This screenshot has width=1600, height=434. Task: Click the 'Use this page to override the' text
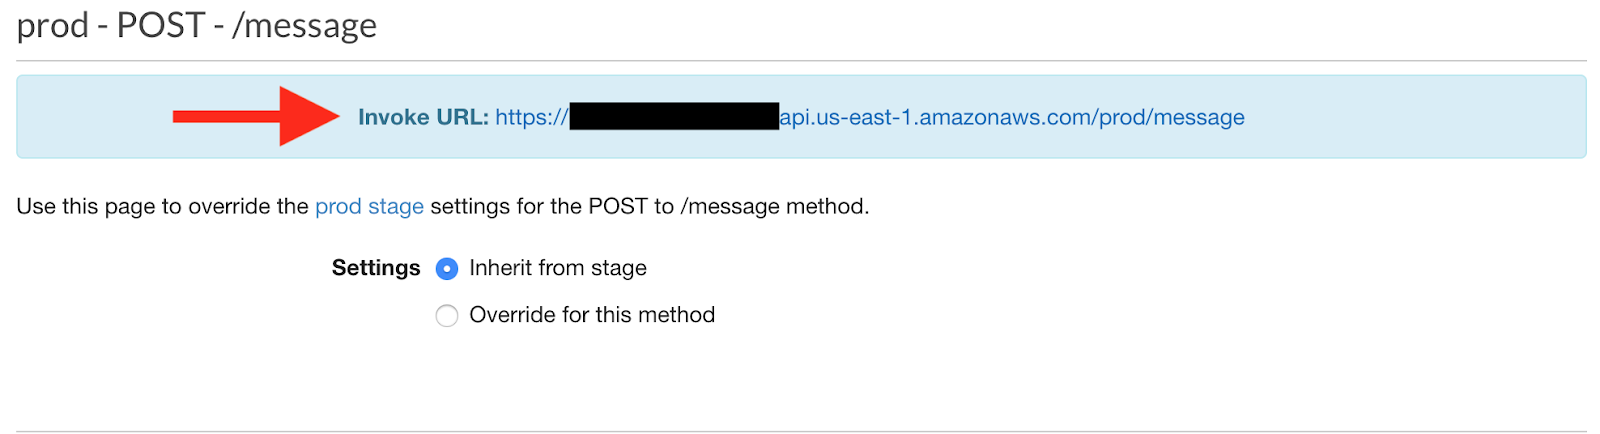click(x=162, y=206)
